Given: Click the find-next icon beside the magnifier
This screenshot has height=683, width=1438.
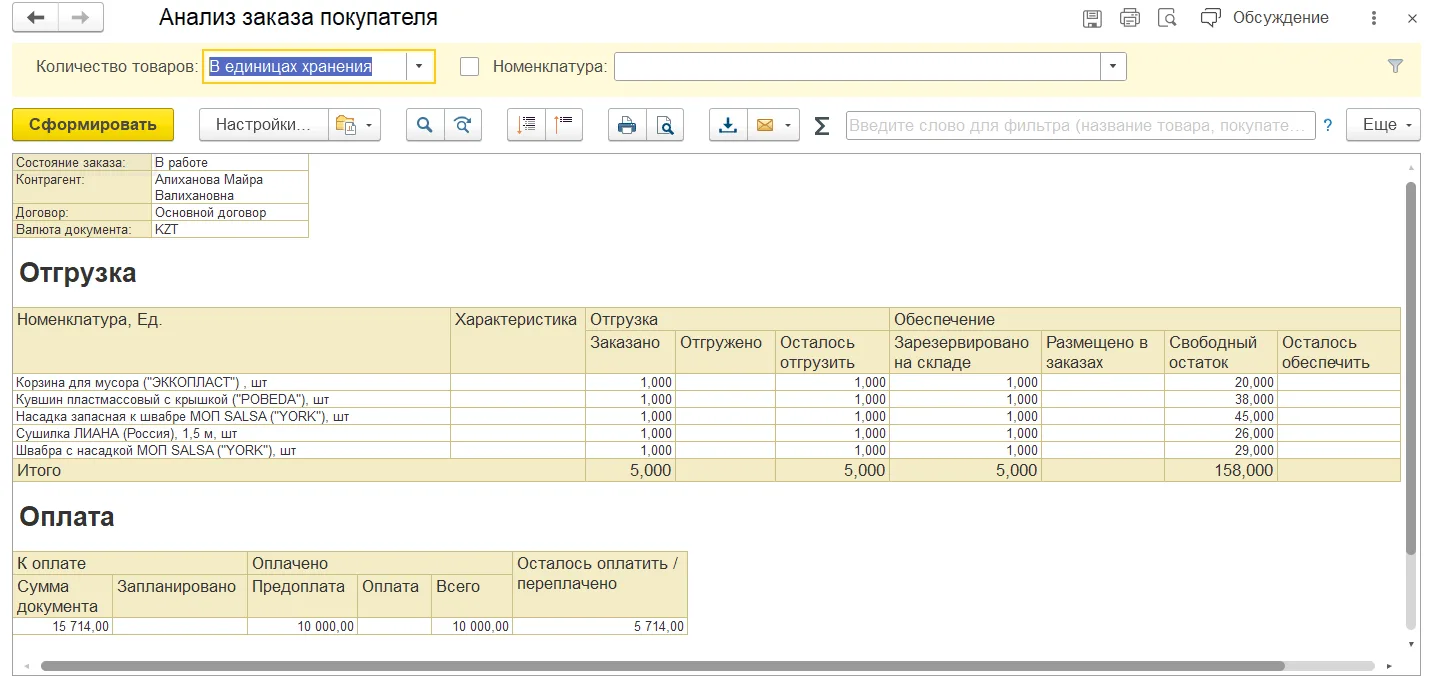Looking at the screenshot, I should [462, 125].
